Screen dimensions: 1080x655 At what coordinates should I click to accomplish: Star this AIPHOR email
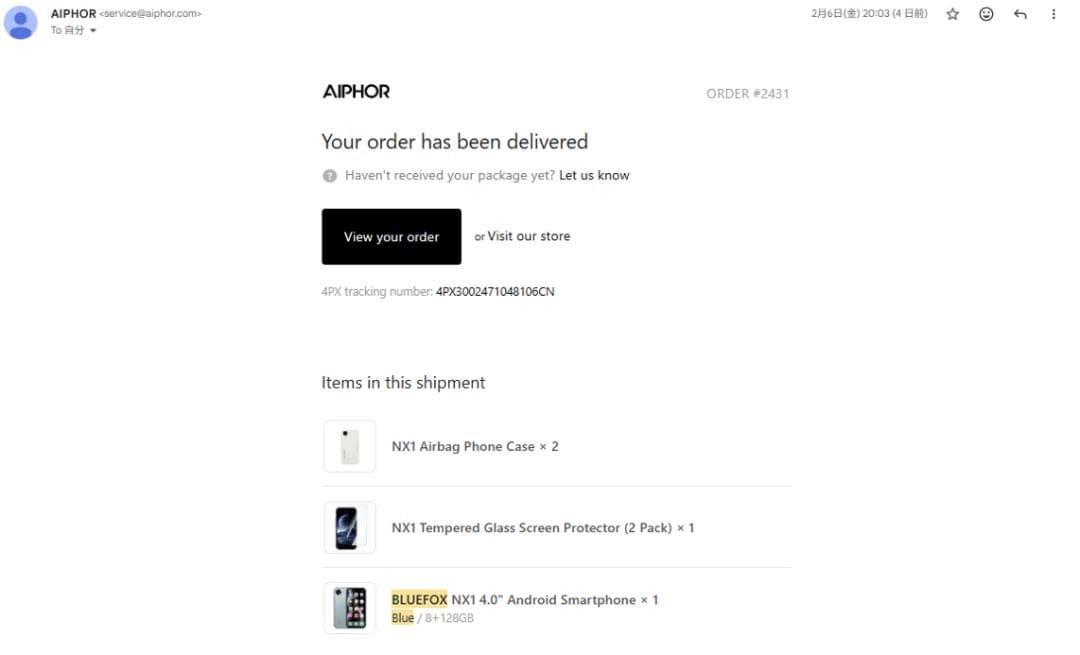pos(952,14)
